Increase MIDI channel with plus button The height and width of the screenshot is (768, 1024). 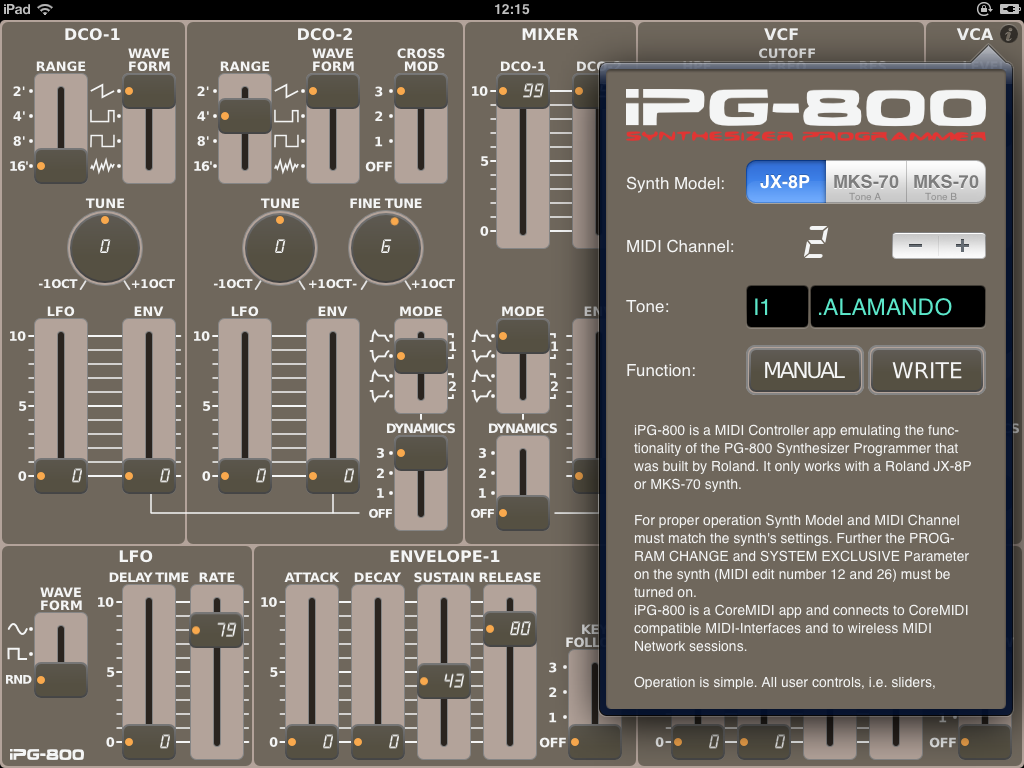tap(962, 246)
